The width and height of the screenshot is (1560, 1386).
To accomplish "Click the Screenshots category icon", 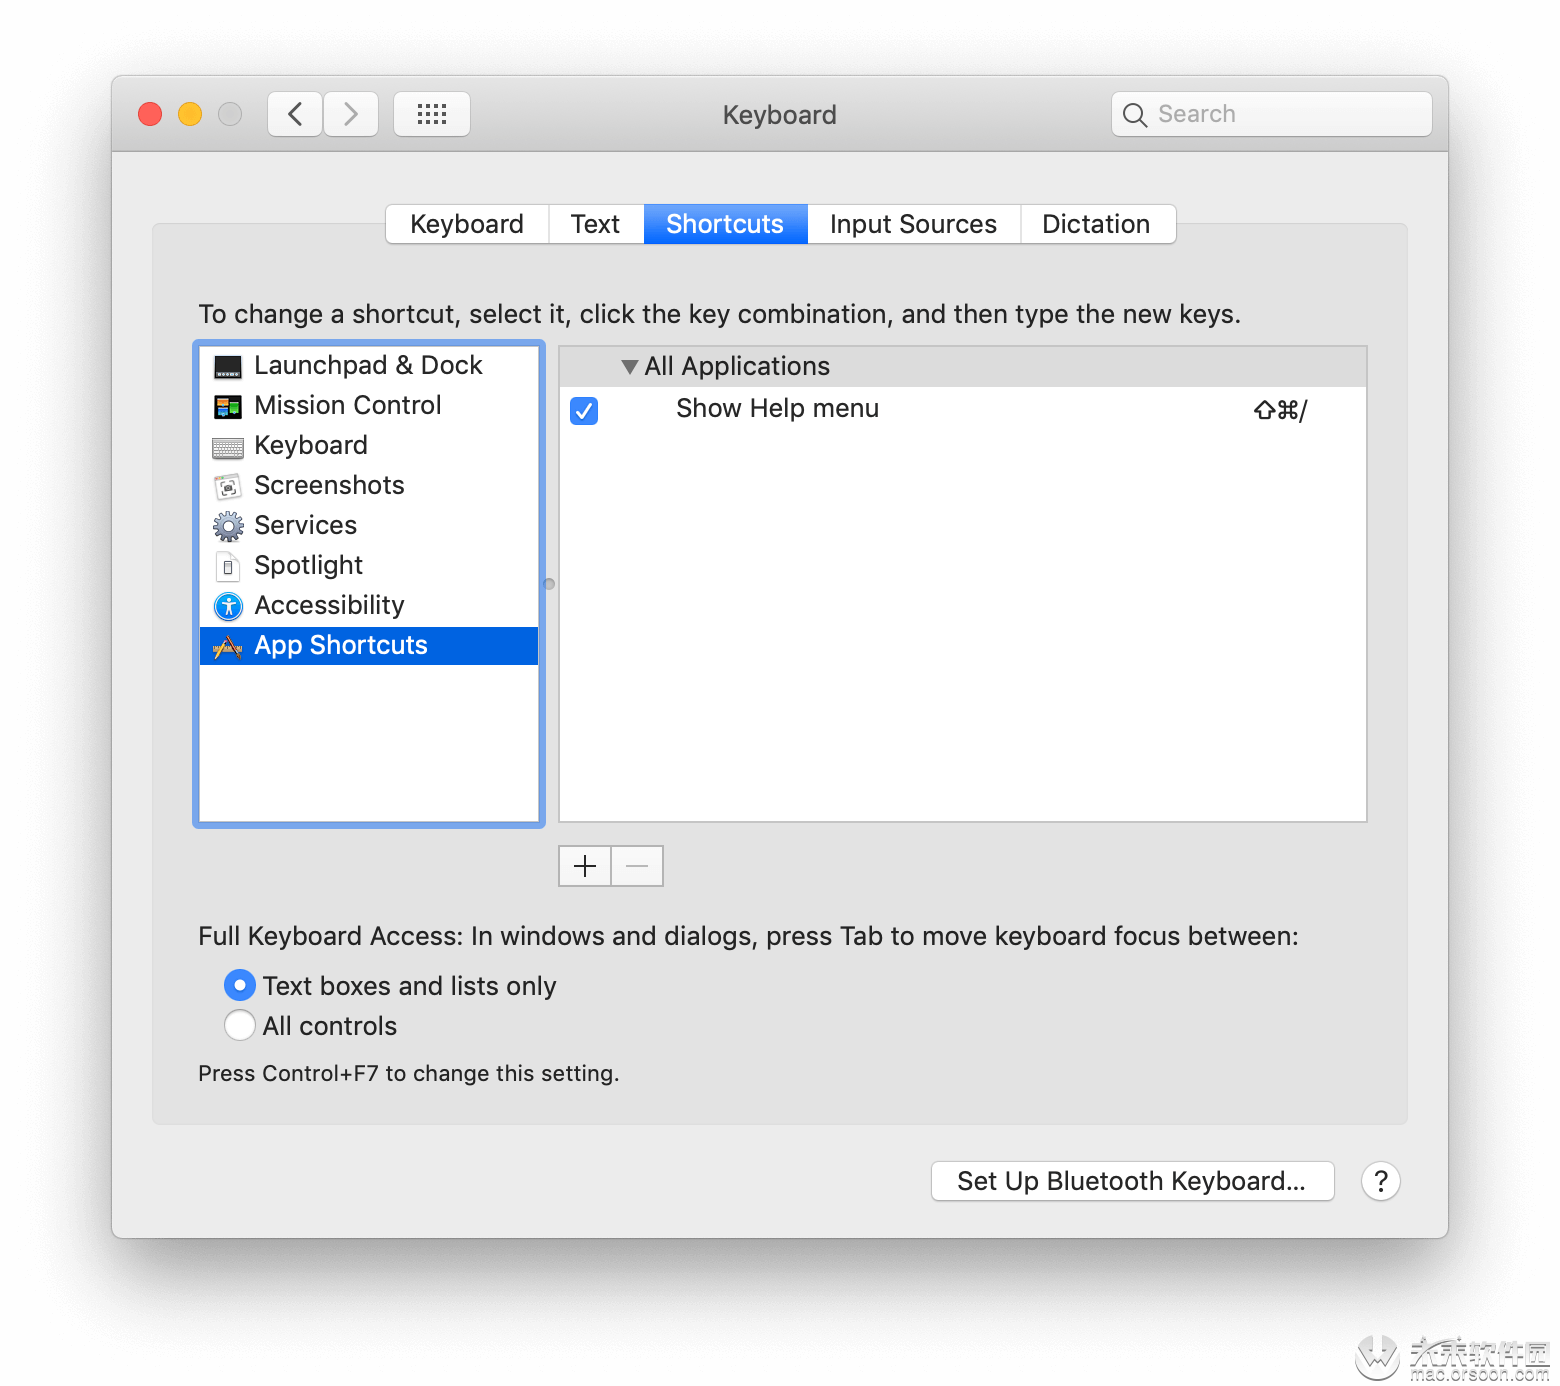I will 228,487.
